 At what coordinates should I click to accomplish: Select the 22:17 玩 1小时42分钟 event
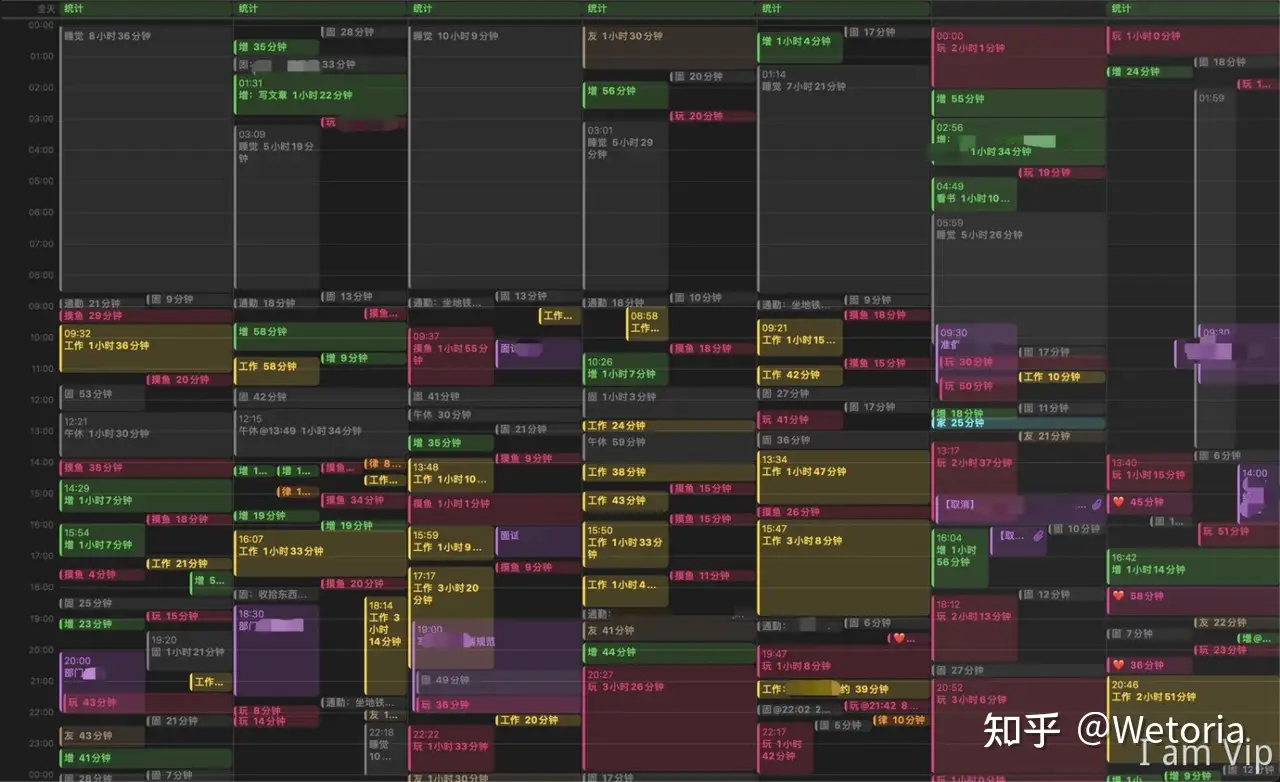pos(786,748)
